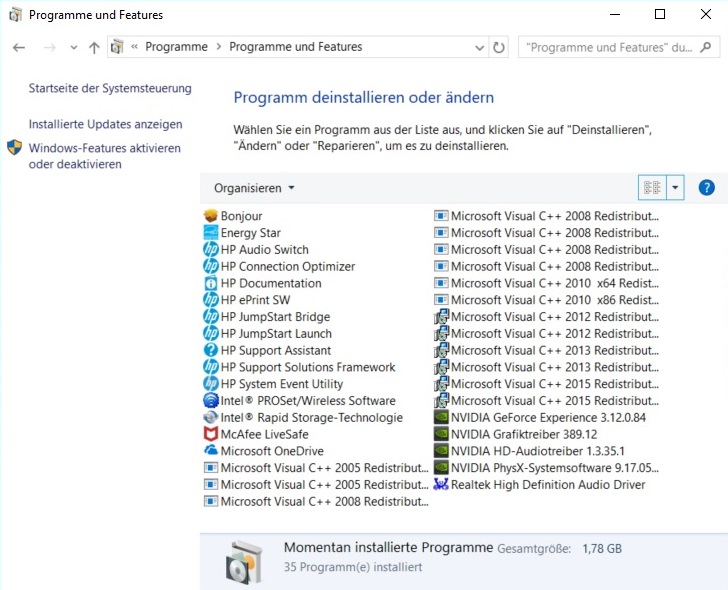The height and width of the screenshot is (590, 728).
Task: Select HP Support Solutions Framework entry
Action: click(x=299, y=367)
